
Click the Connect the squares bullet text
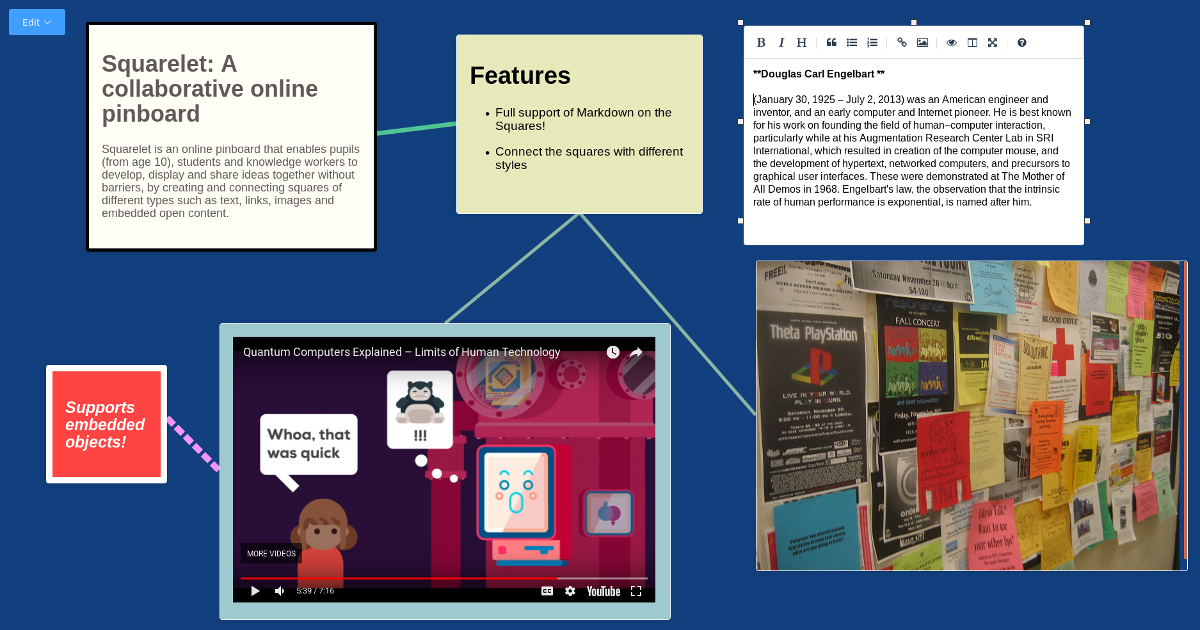[x=589, y=158]
